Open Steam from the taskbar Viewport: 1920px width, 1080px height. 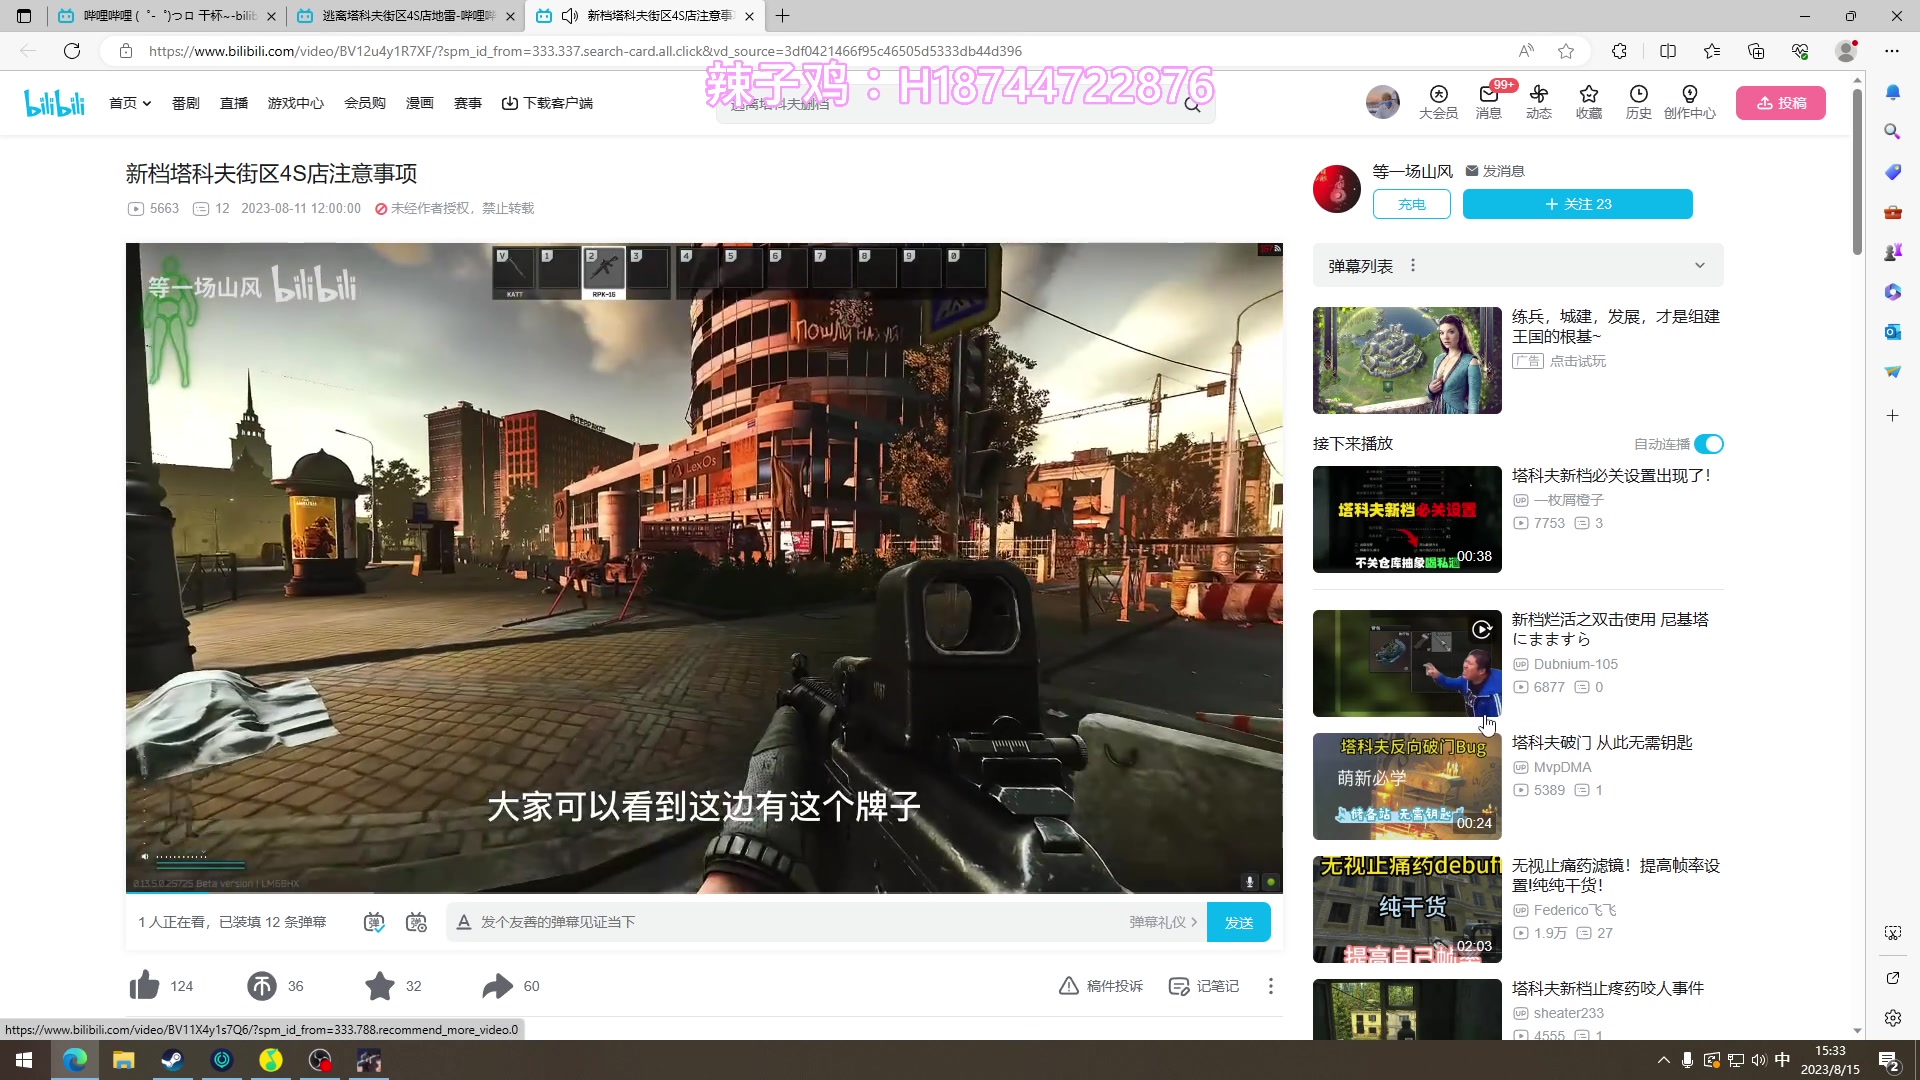coord(172,1060)
